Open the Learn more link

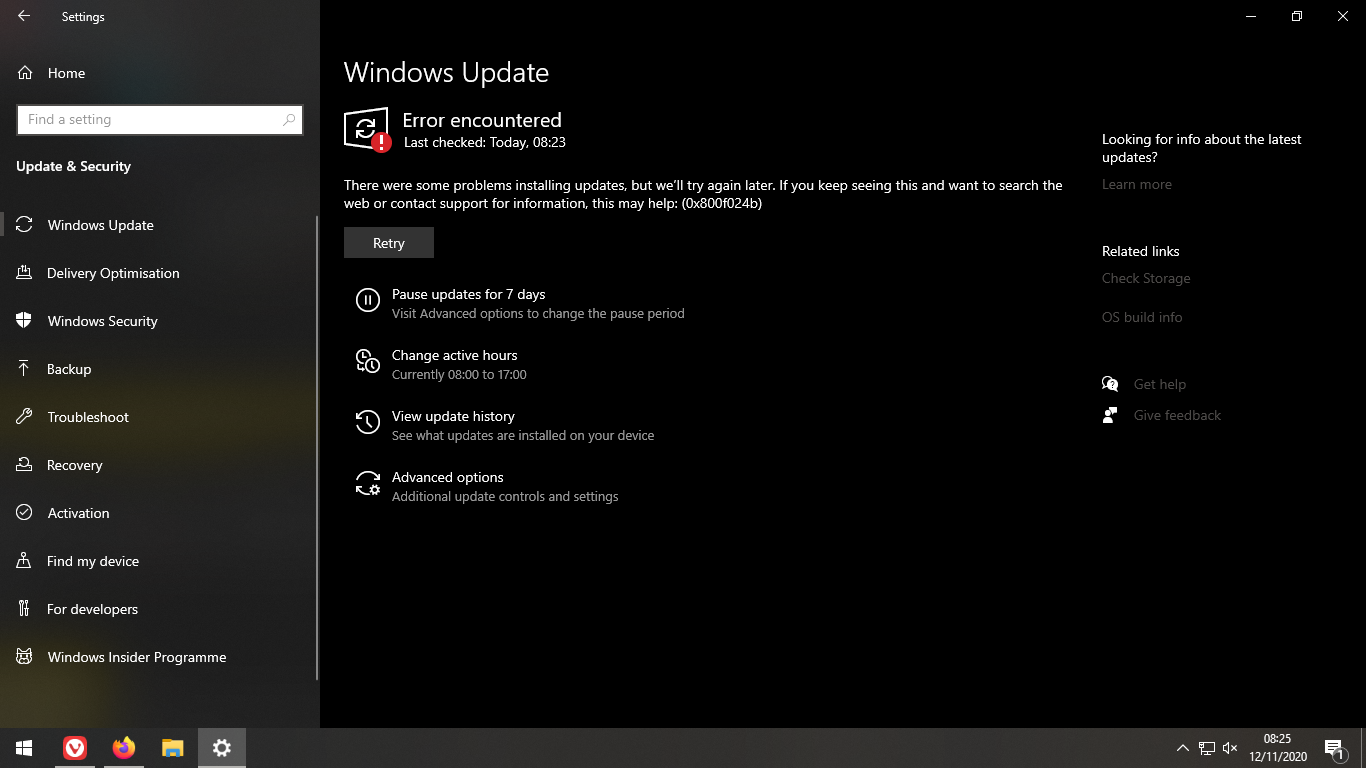tap(1136, 184)
